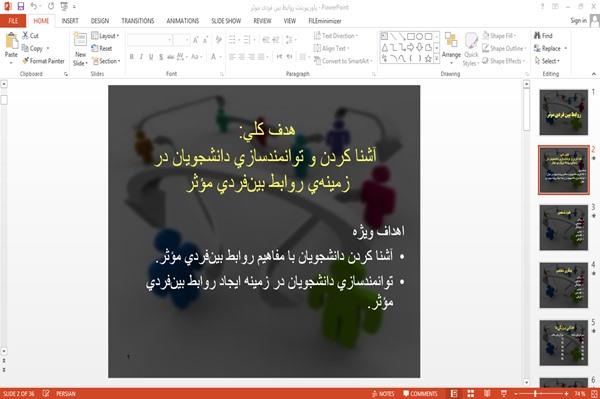
Task: Click the Sign in link
Action: [x=578, y=21]
